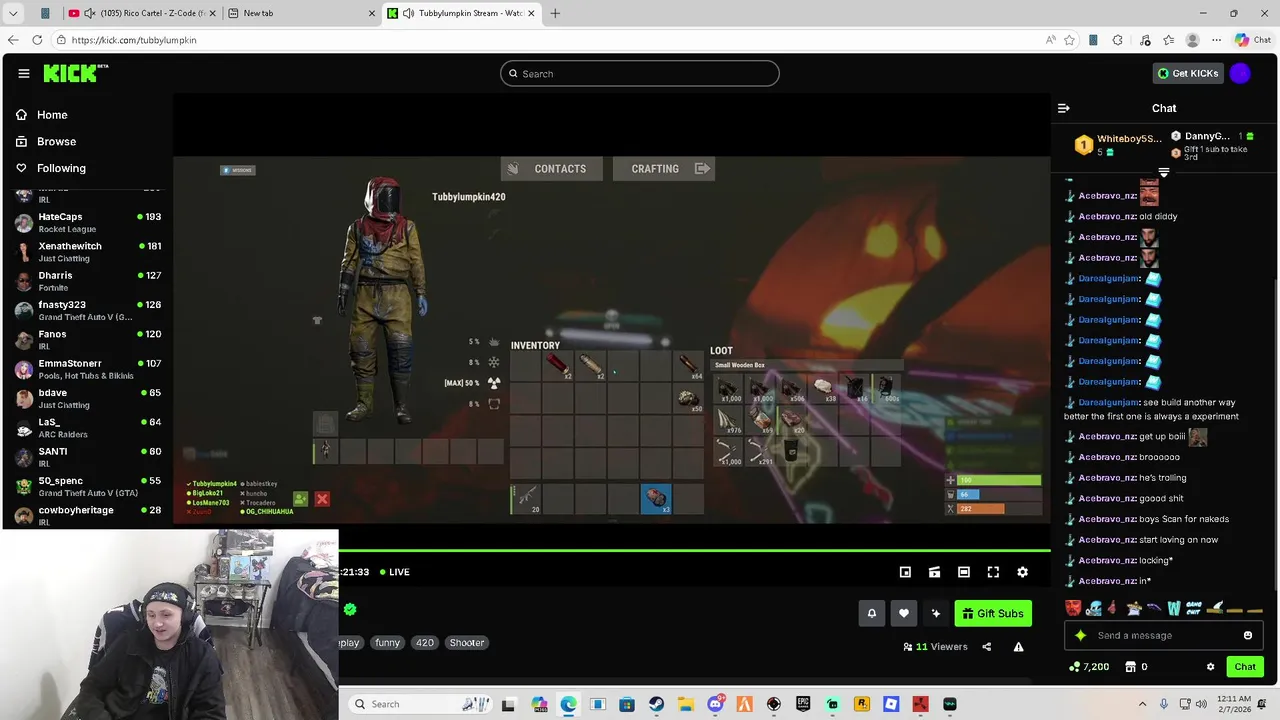1280x720 pixels.
Task: Click the 7,200 channel points balance
Action: tap(1089, 667)
